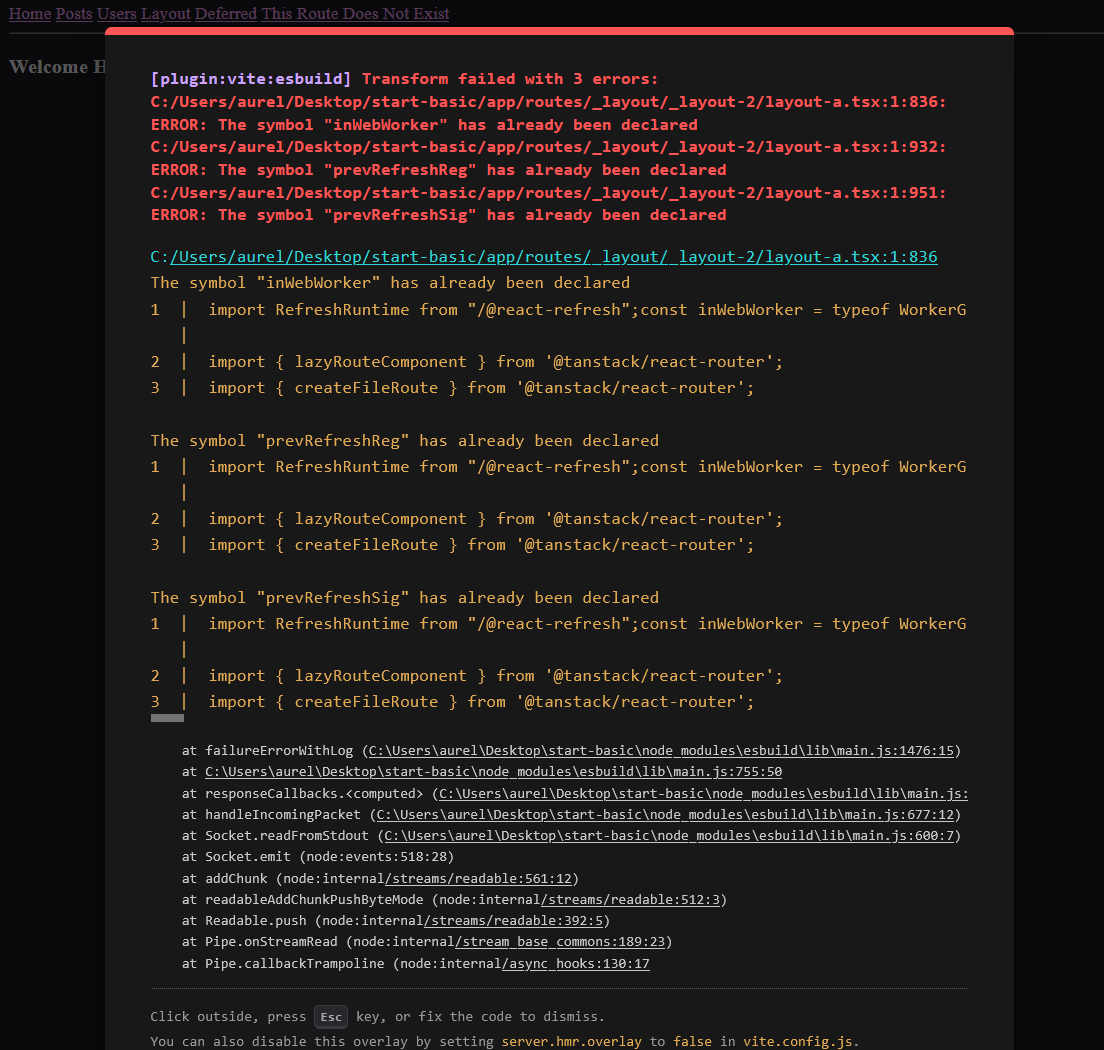1104x1050 pixels.
Task: Open main.js:600:7 readFromStdout link
Action: (x=669, y=836)
